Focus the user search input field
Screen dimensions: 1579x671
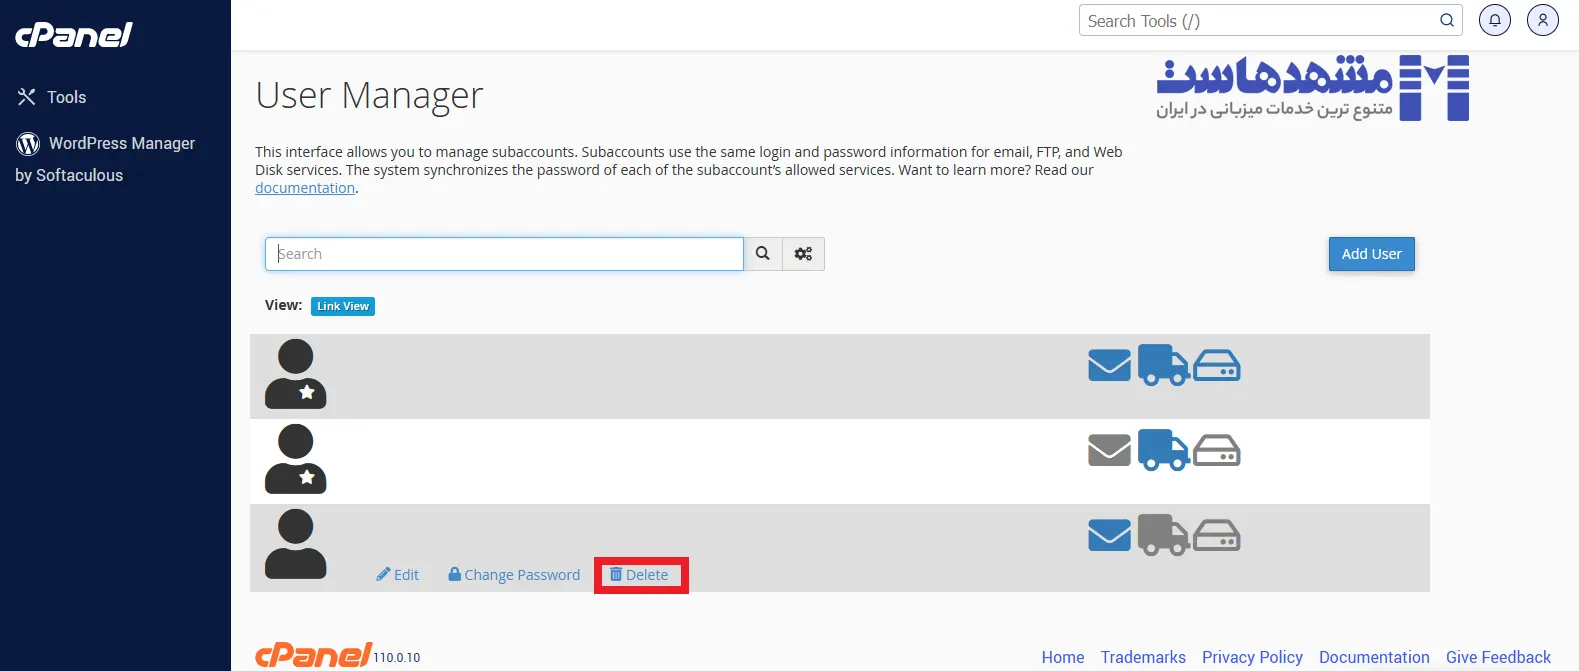coord(504,254)
